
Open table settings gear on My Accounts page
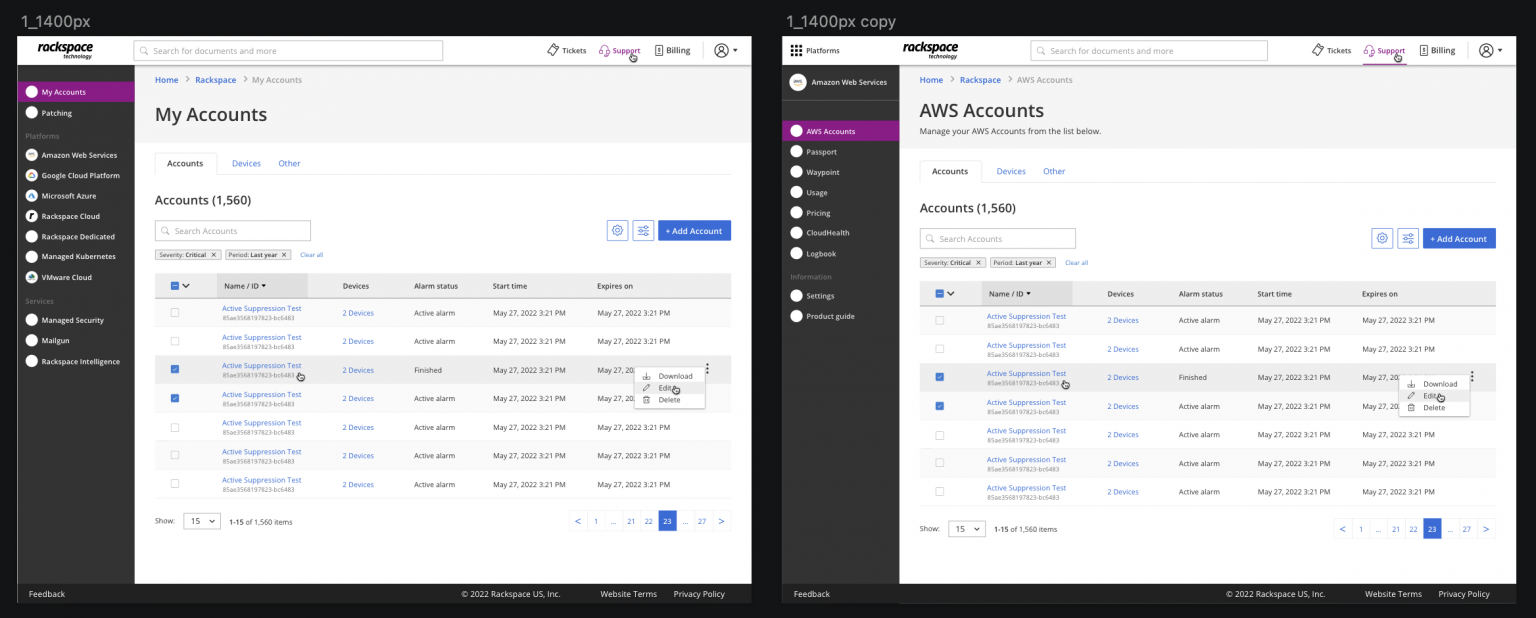pos(617,231)
